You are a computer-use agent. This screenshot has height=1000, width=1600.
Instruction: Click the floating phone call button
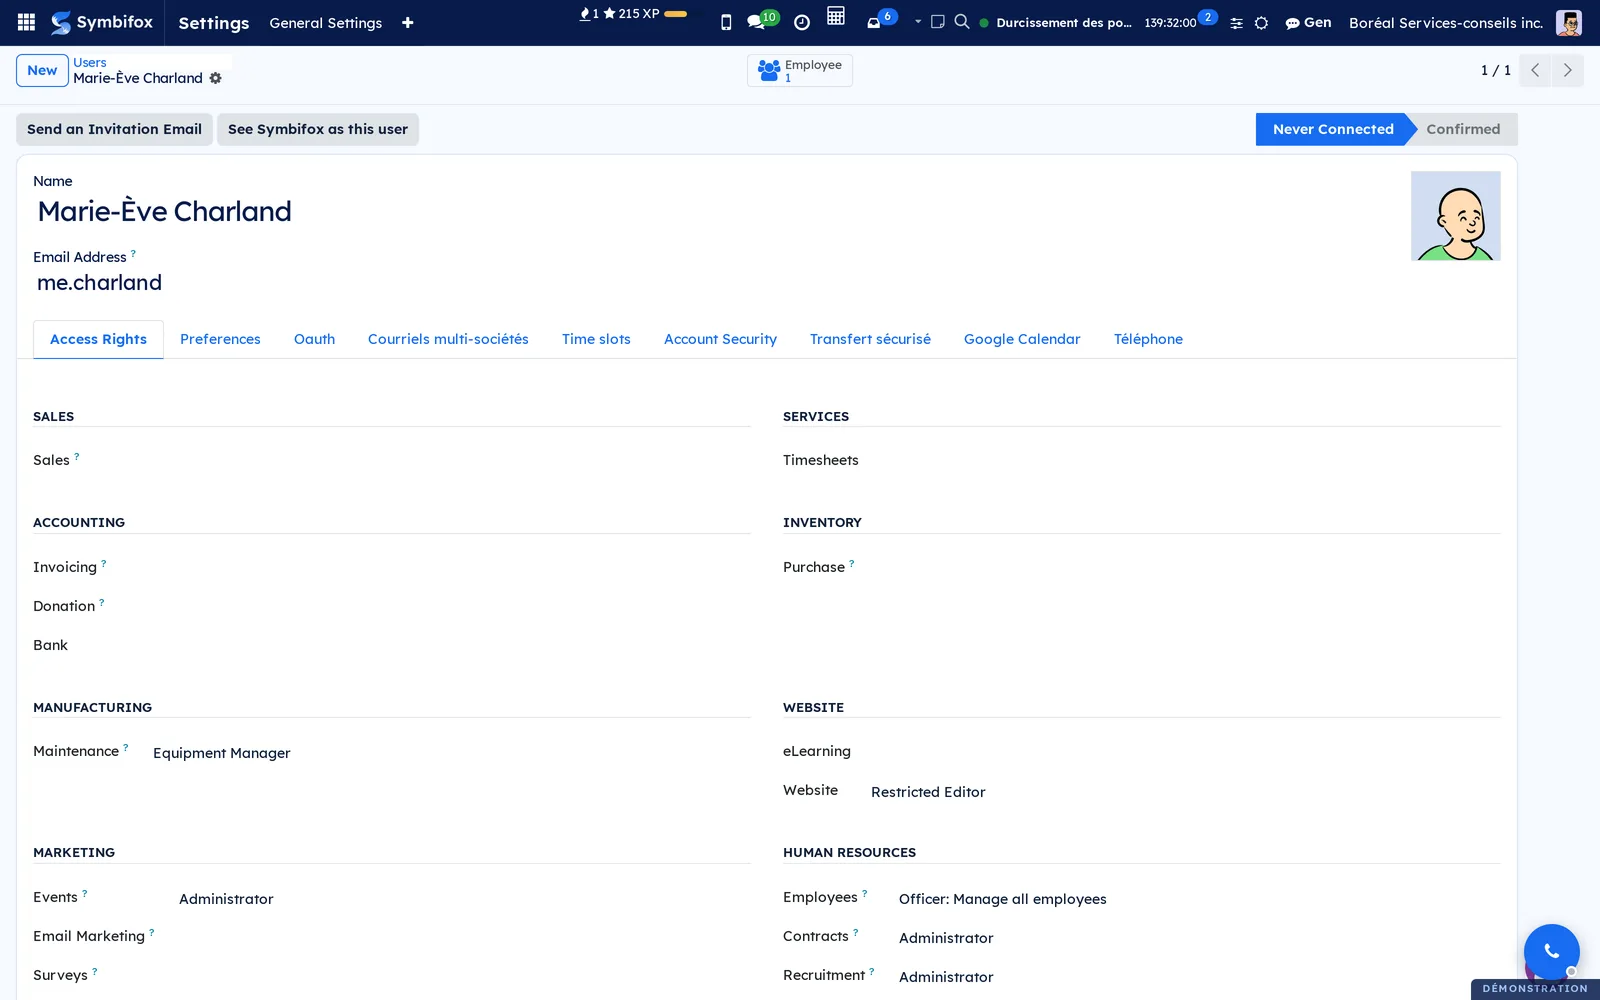[1551, 951]
